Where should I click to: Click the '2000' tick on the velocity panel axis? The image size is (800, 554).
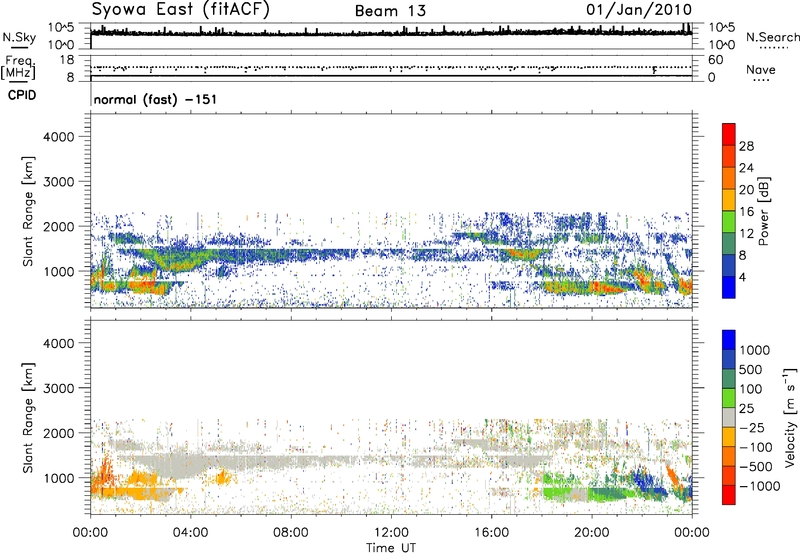click(x=58, y=434)
